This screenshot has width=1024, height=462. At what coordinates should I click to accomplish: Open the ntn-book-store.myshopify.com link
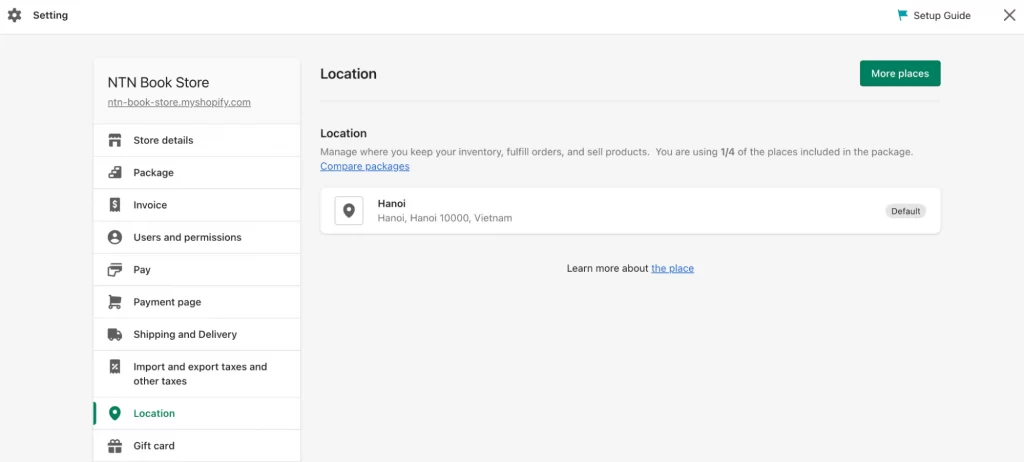[x=179, y=103]
